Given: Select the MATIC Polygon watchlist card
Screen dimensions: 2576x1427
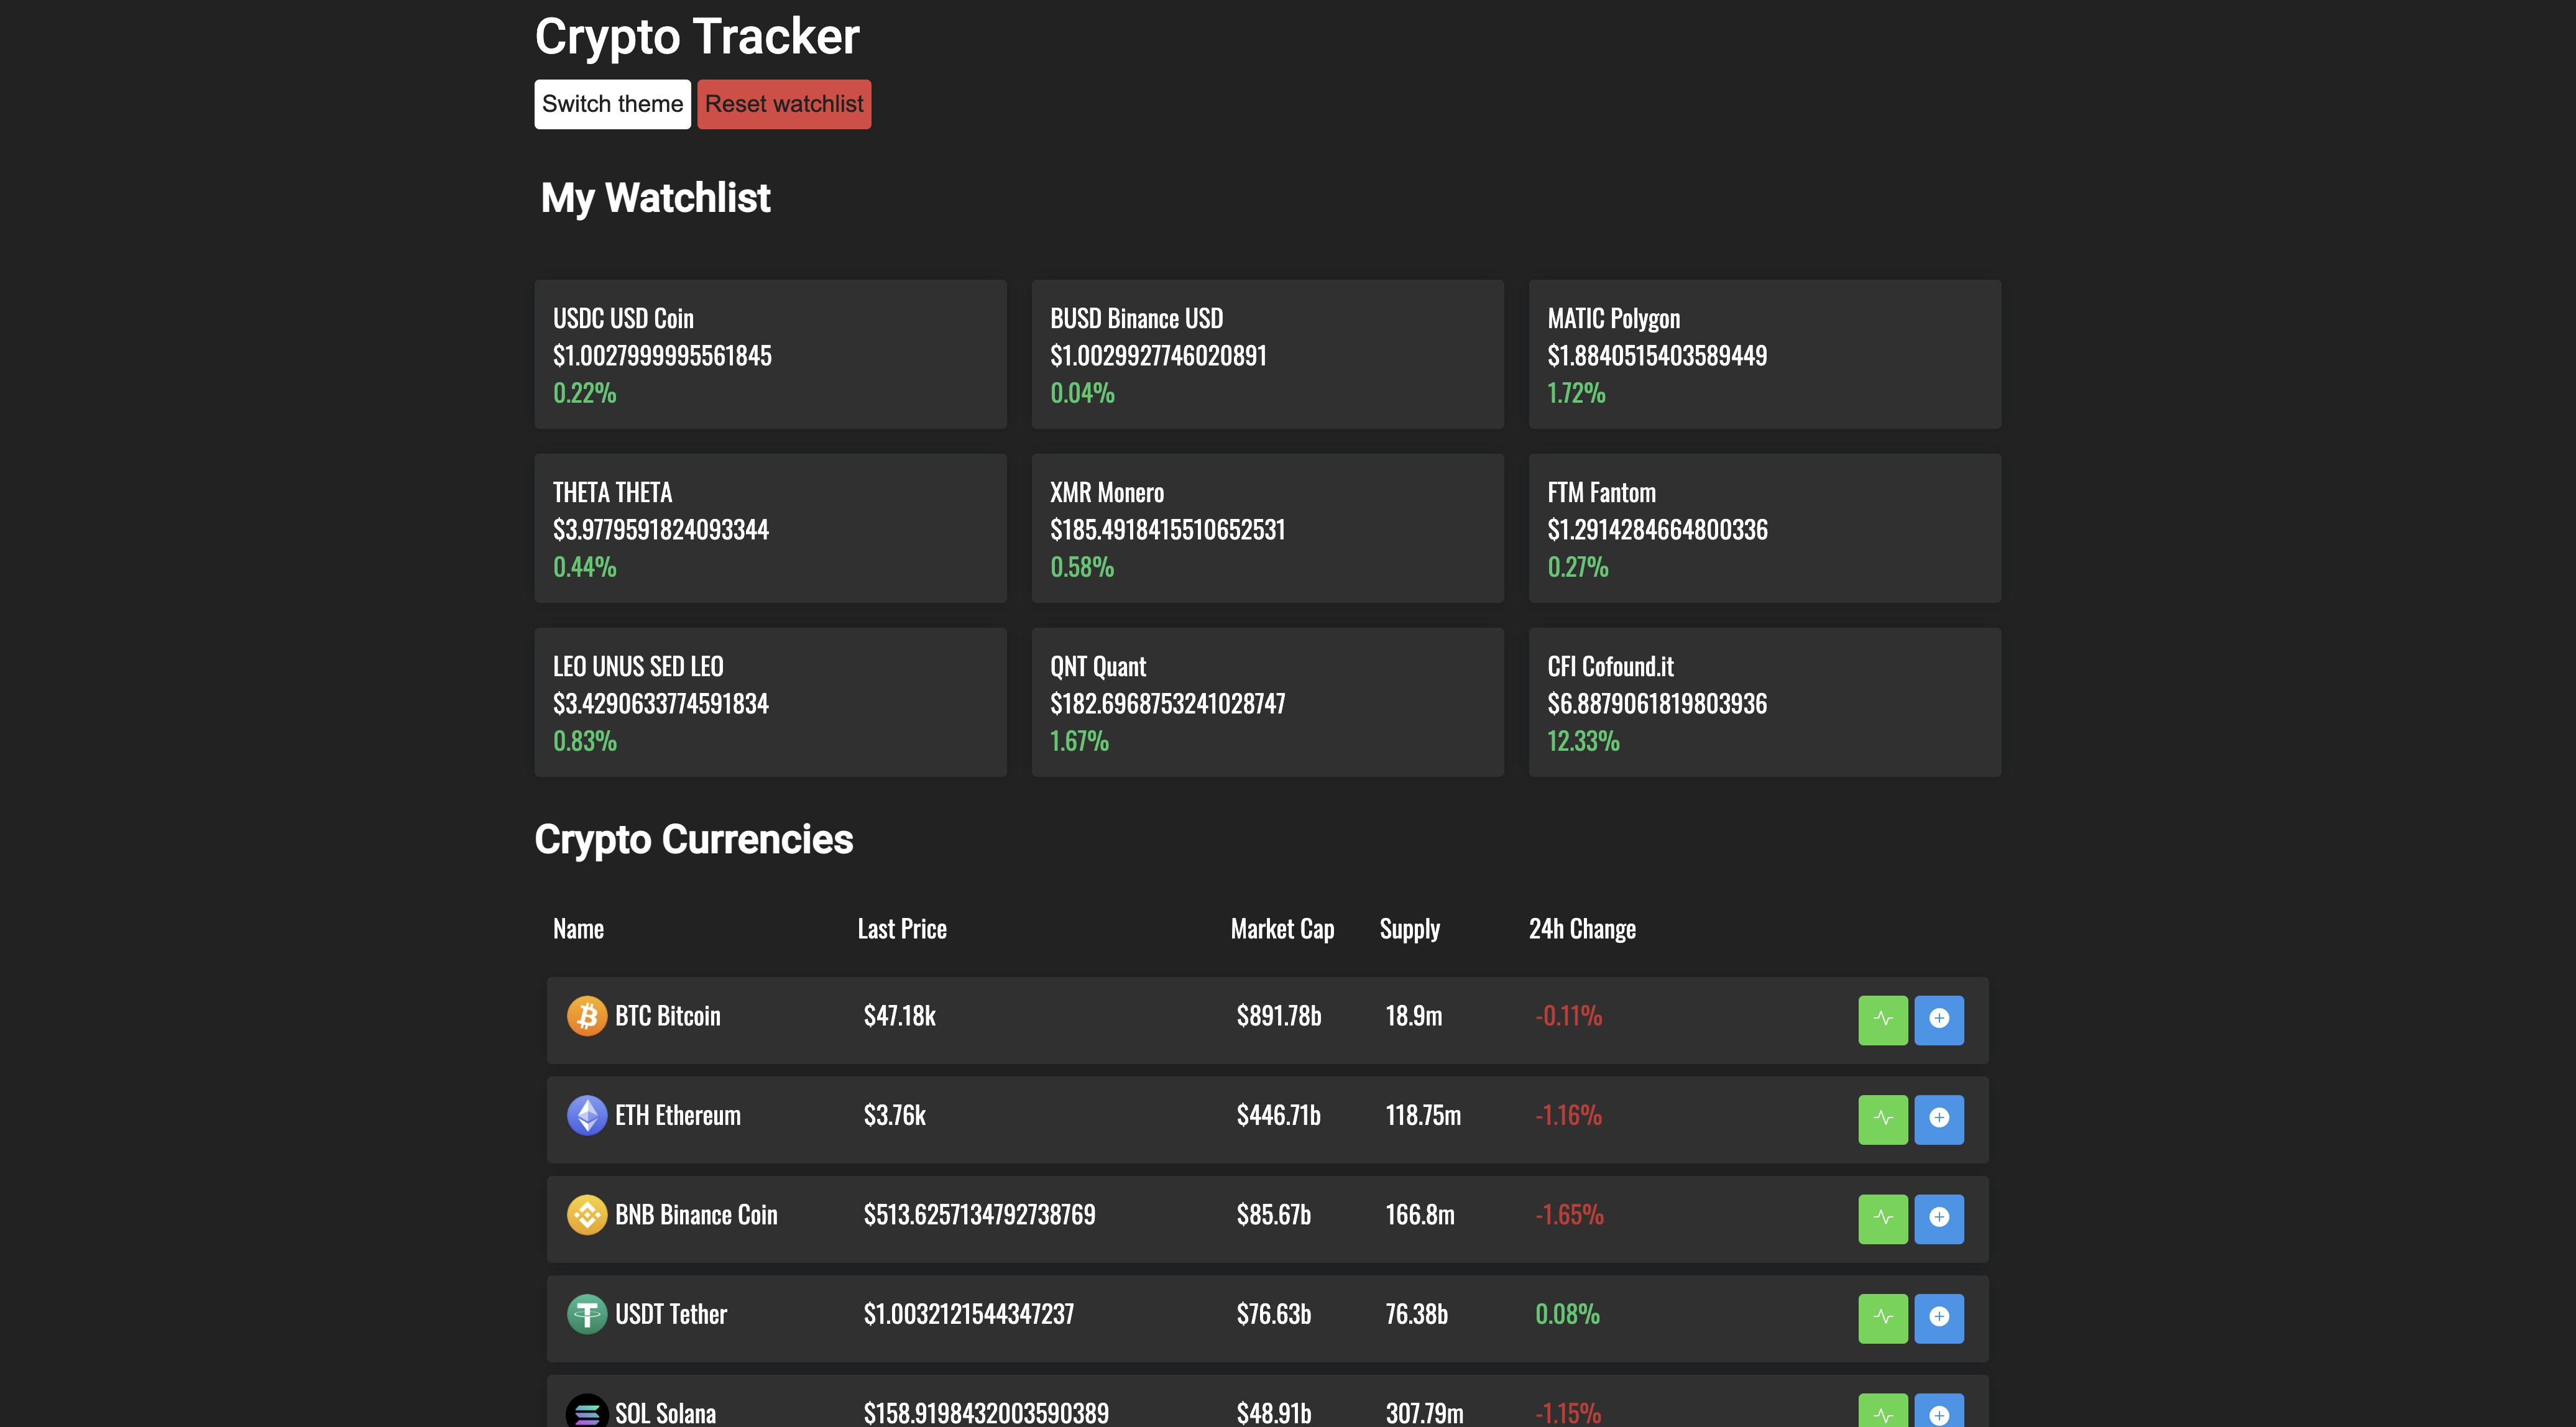Looking at the screenshot, I should pos(1764,354).
